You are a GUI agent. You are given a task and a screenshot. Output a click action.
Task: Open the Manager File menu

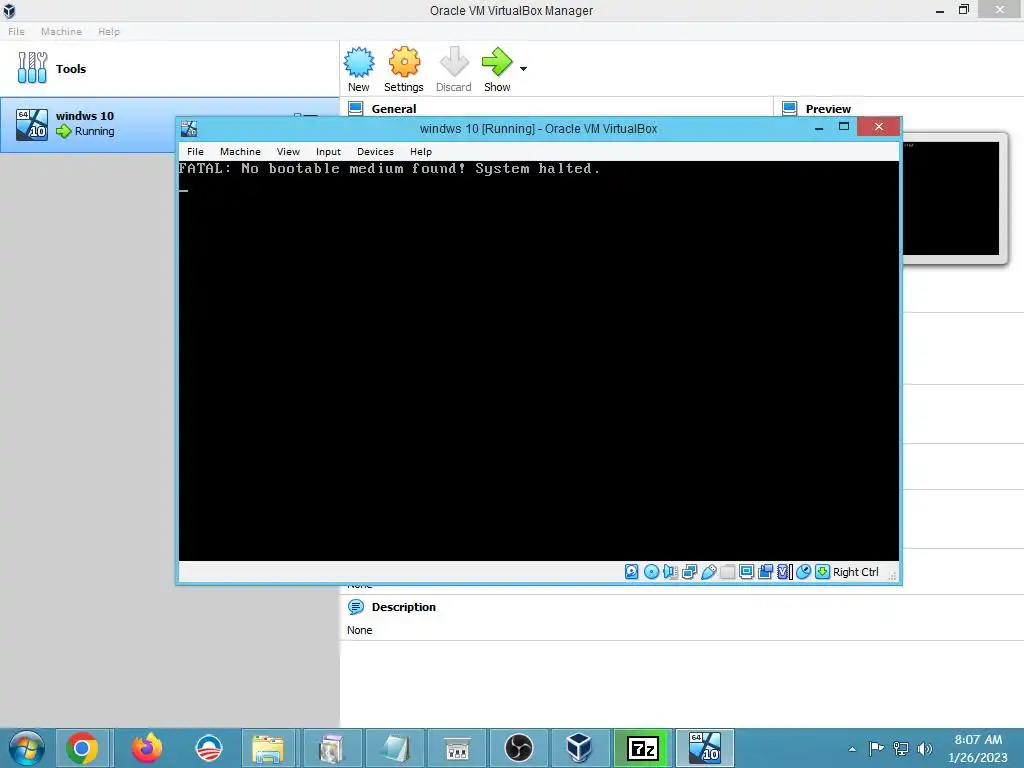(x=16, y=31)
